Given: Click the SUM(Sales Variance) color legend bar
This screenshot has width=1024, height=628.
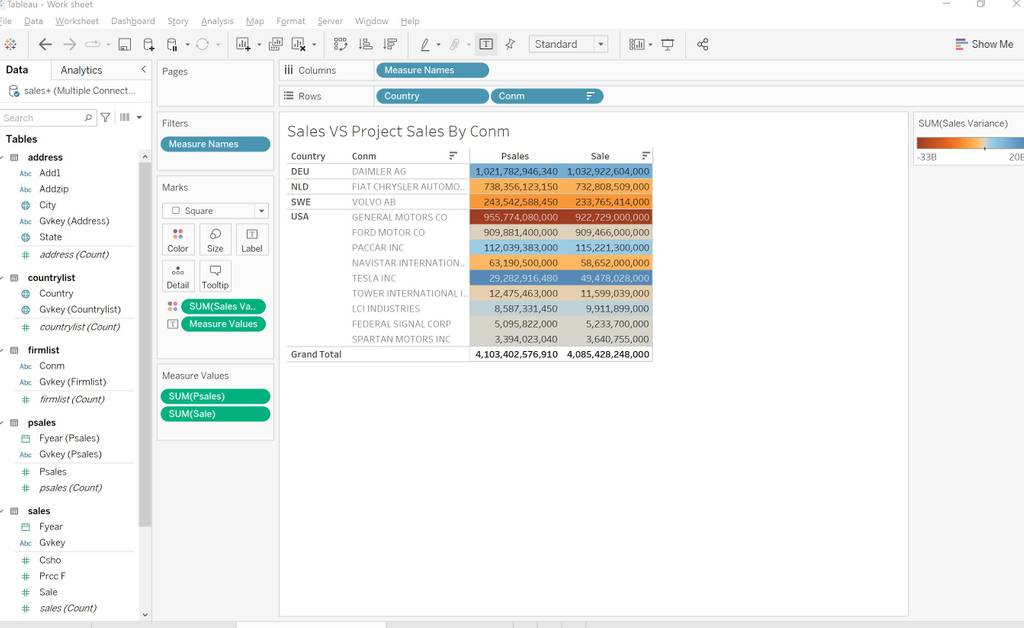Looking at the screenshot, I should (970, 143).
